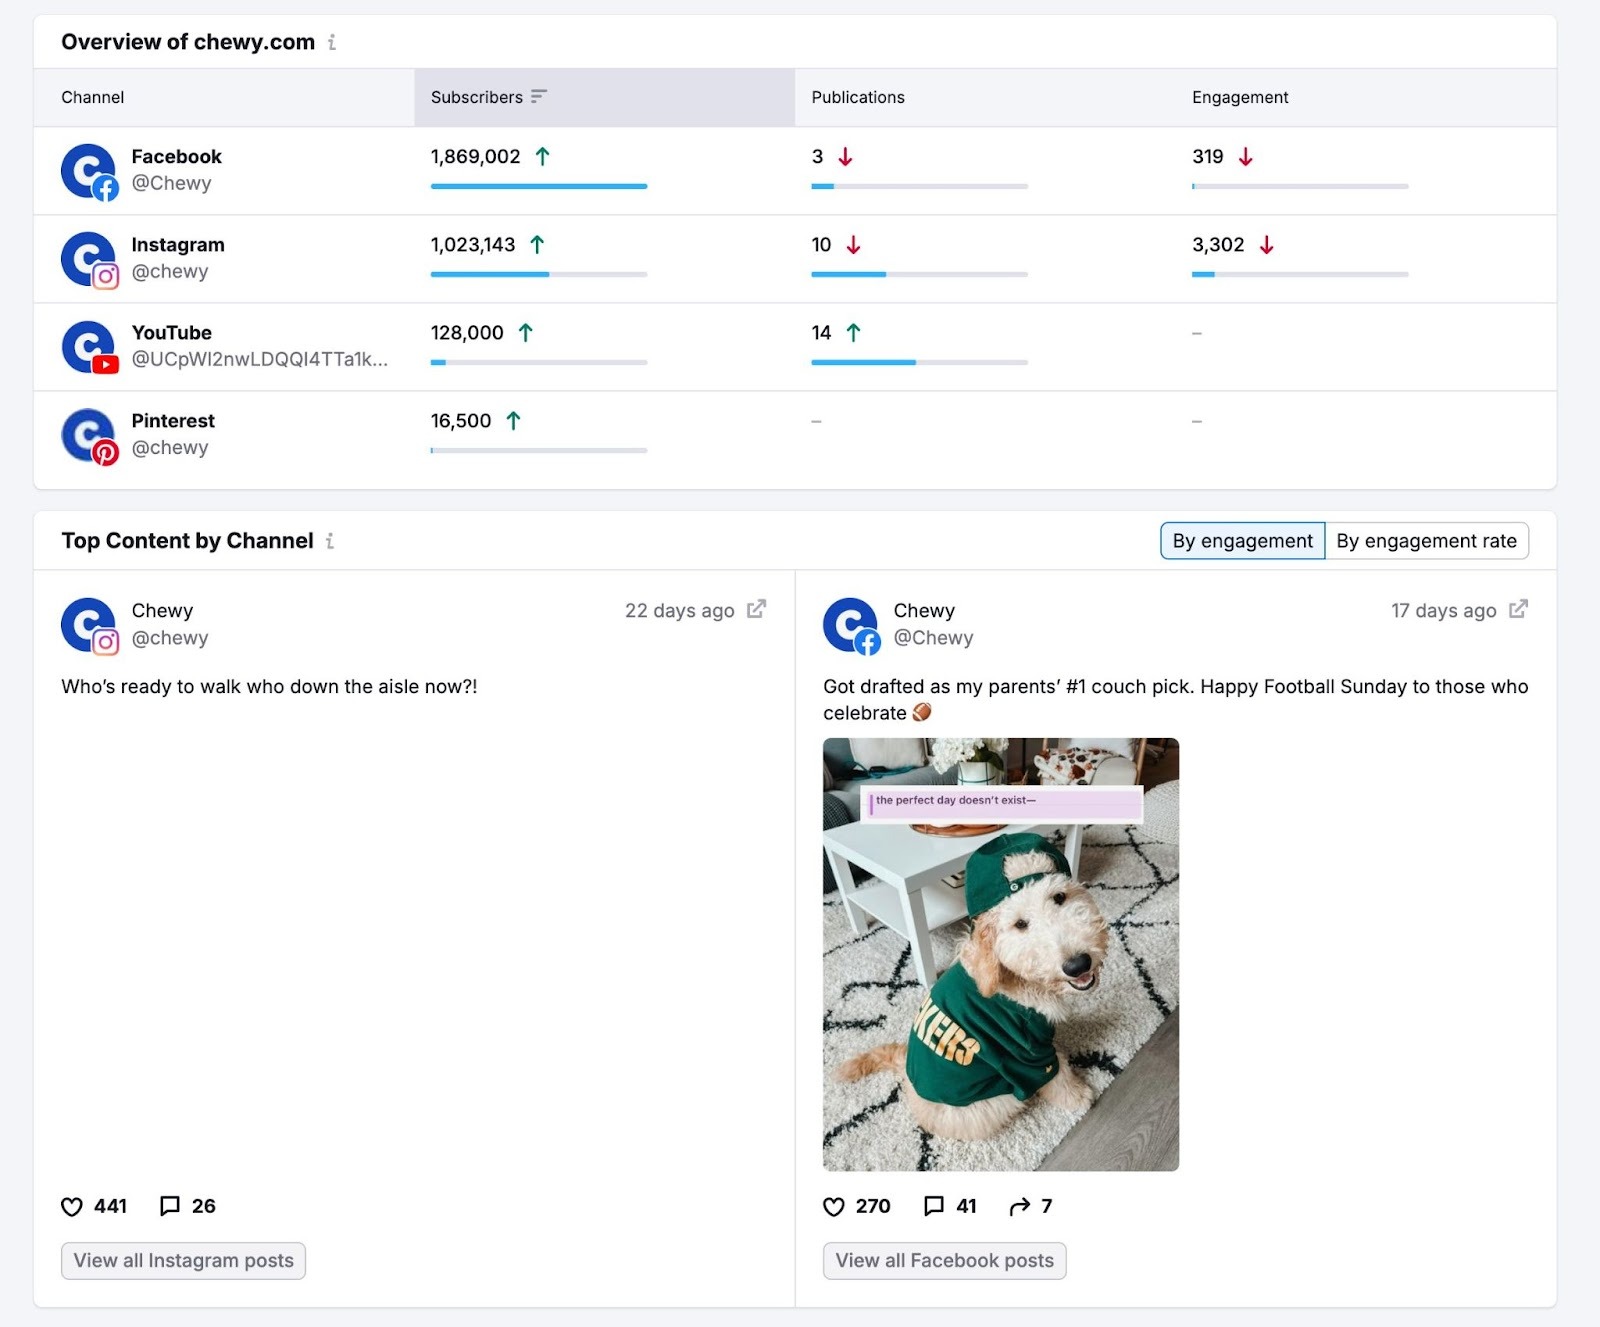
Task: Switch to the By engagement rate view
Action: [1427, 540]
